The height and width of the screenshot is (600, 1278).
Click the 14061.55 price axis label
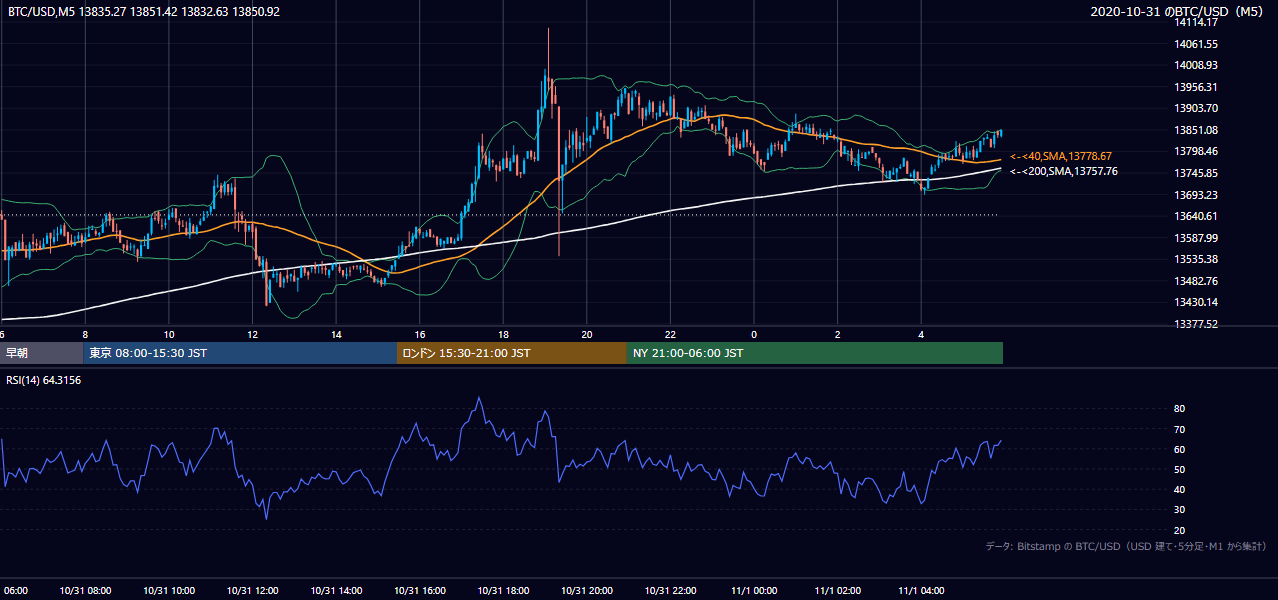[x=1197, y=44]
